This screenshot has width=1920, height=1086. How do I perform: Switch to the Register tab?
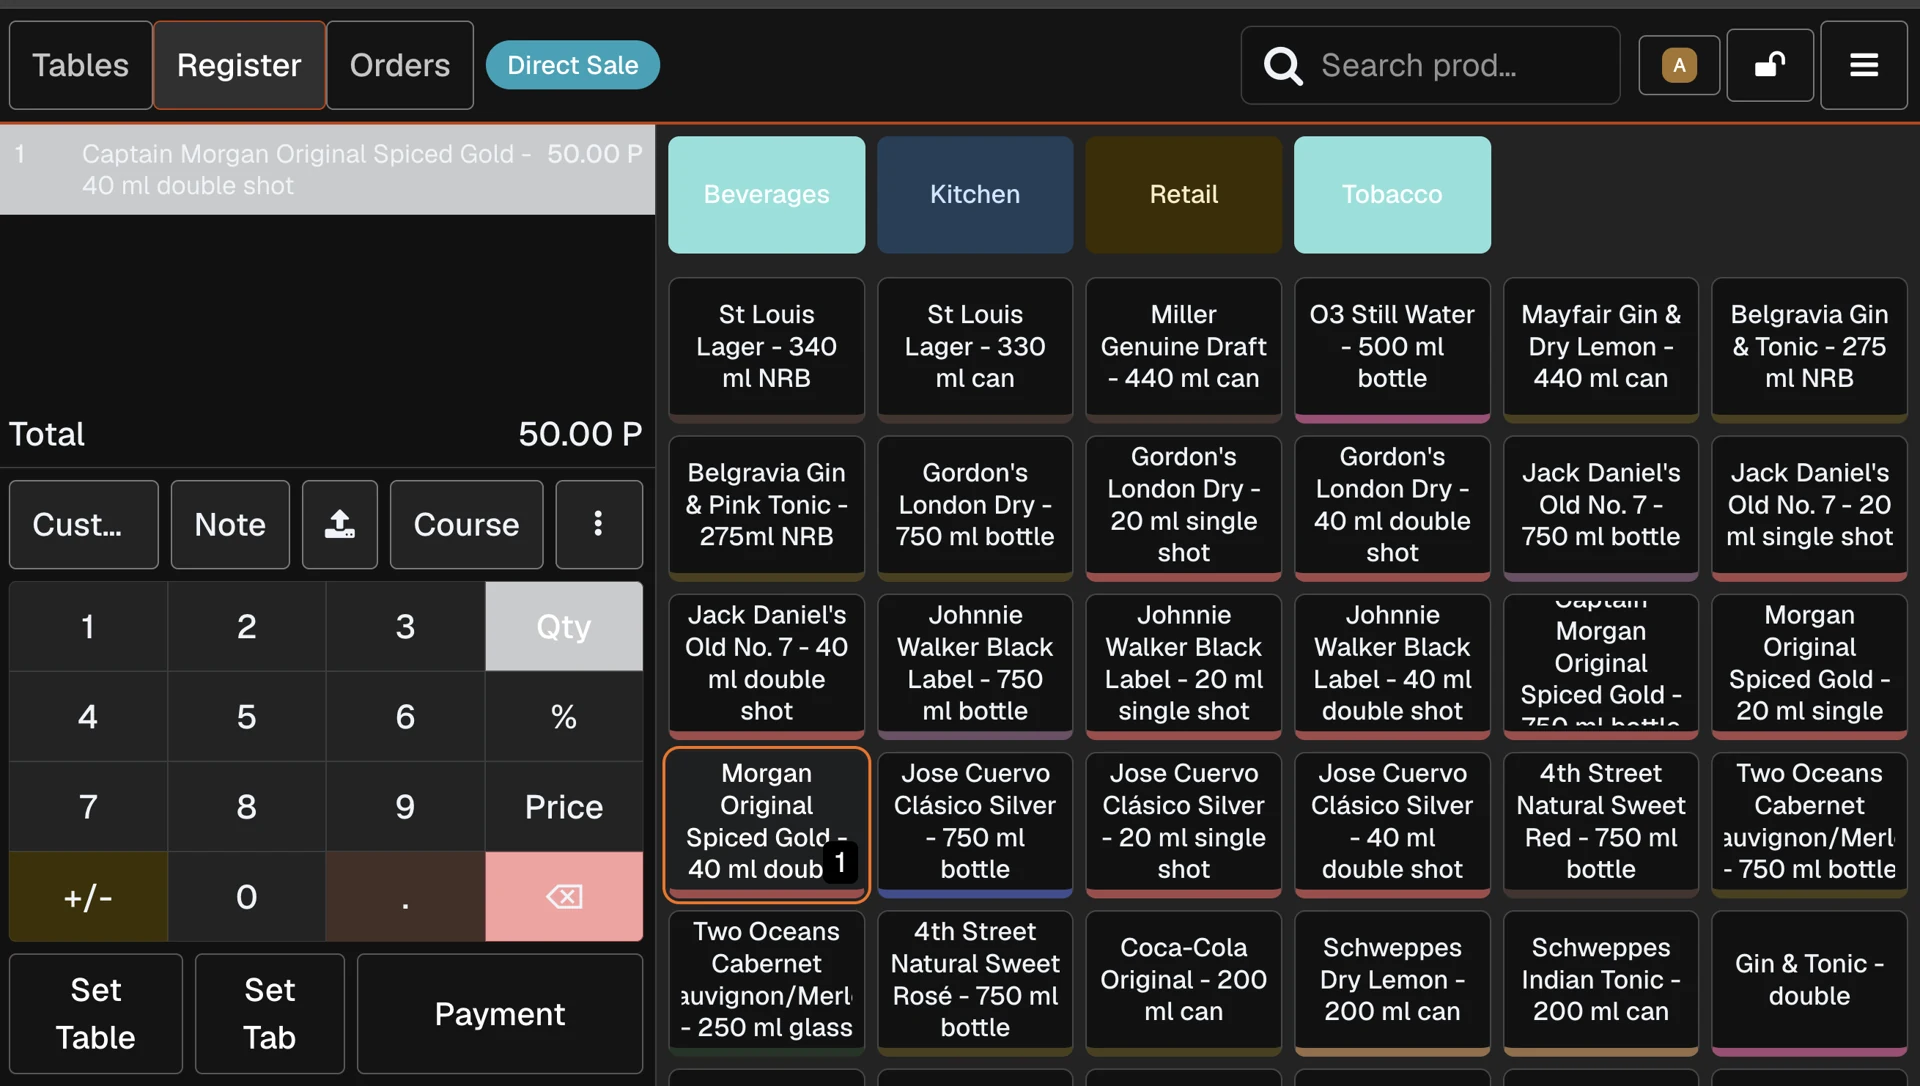coord(239,65)
